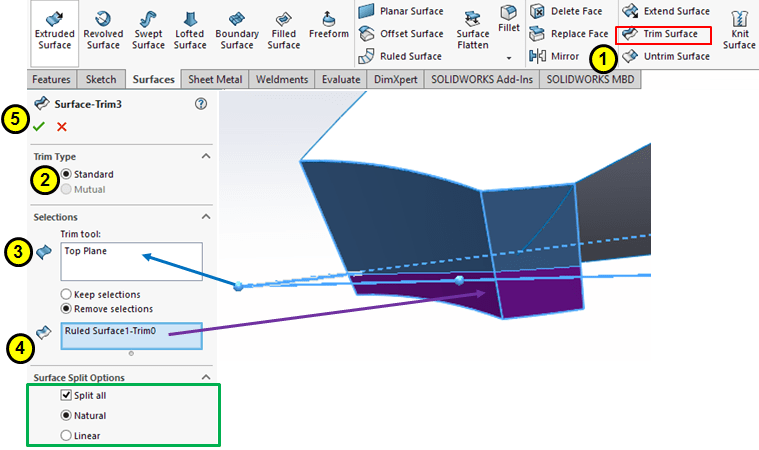Open the Evaluate tab

[343, 80]
